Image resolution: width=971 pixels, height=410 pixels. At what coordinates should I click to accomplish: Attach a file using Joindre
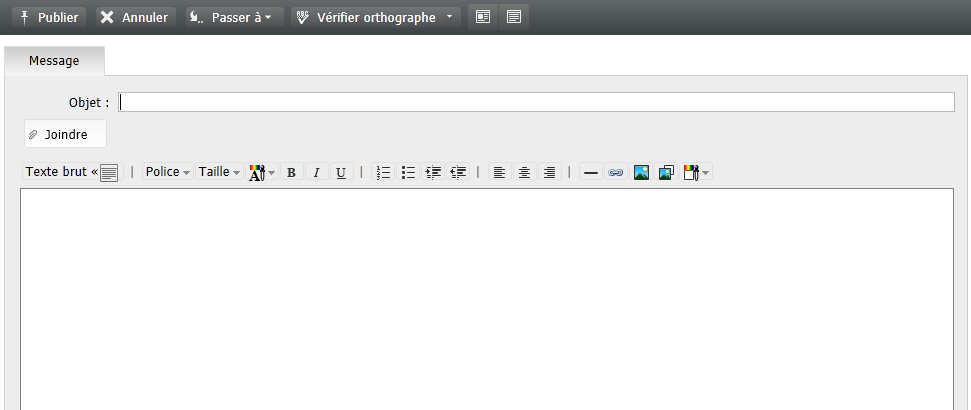[x=66, y=134]
